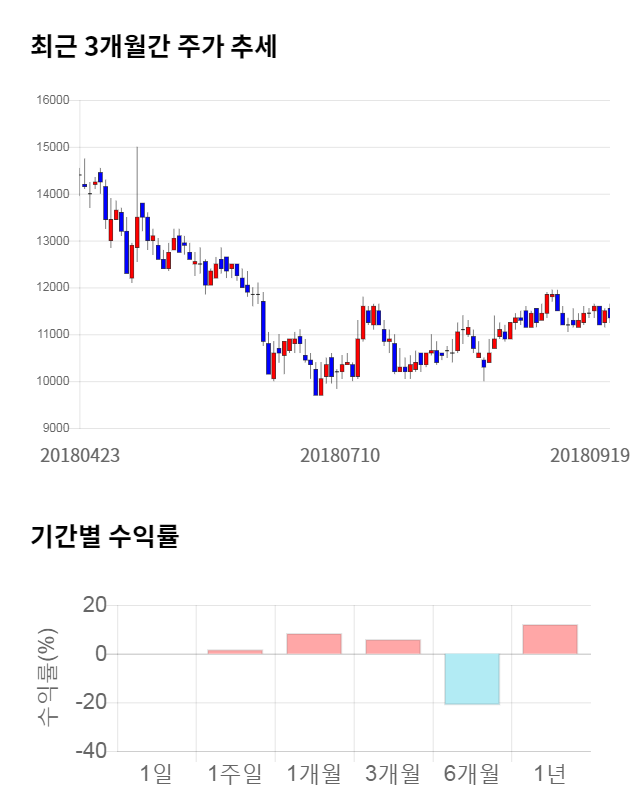Click the pink 1년 return bar

tap(550, 640)
